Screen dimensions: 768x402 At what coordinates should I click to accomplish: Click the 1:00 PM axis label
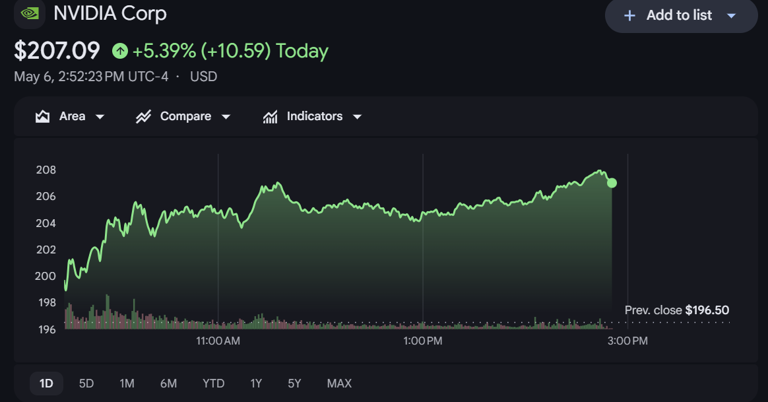coord(423,341)
